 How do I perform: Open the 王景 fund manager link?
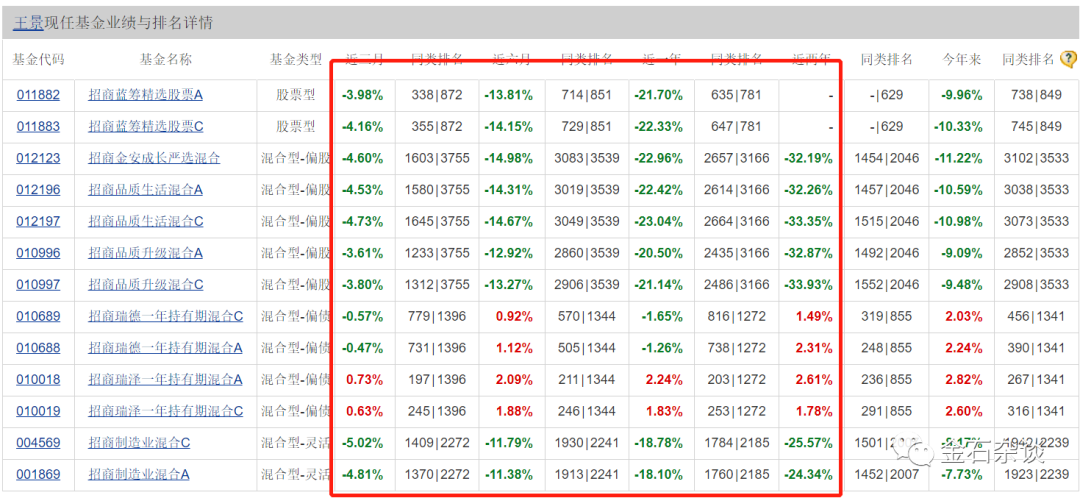point(29,22)
